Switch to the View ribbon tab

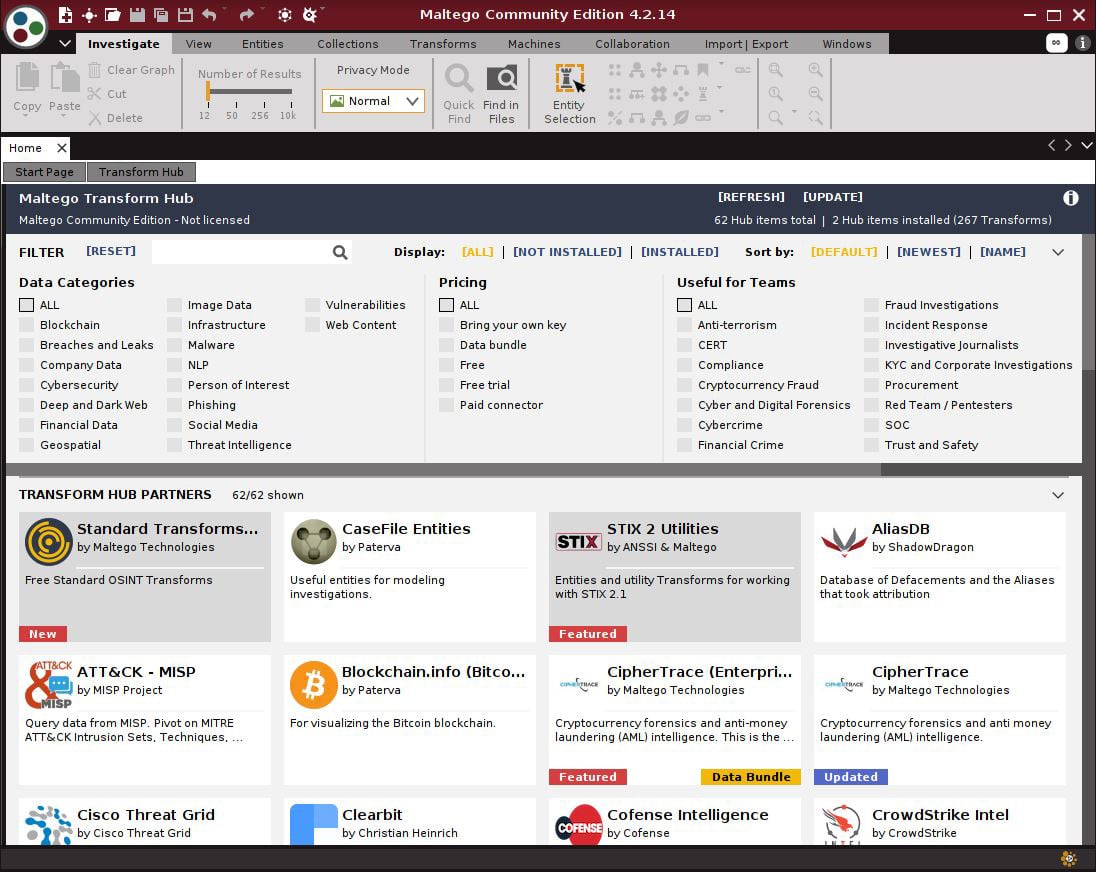199,44
